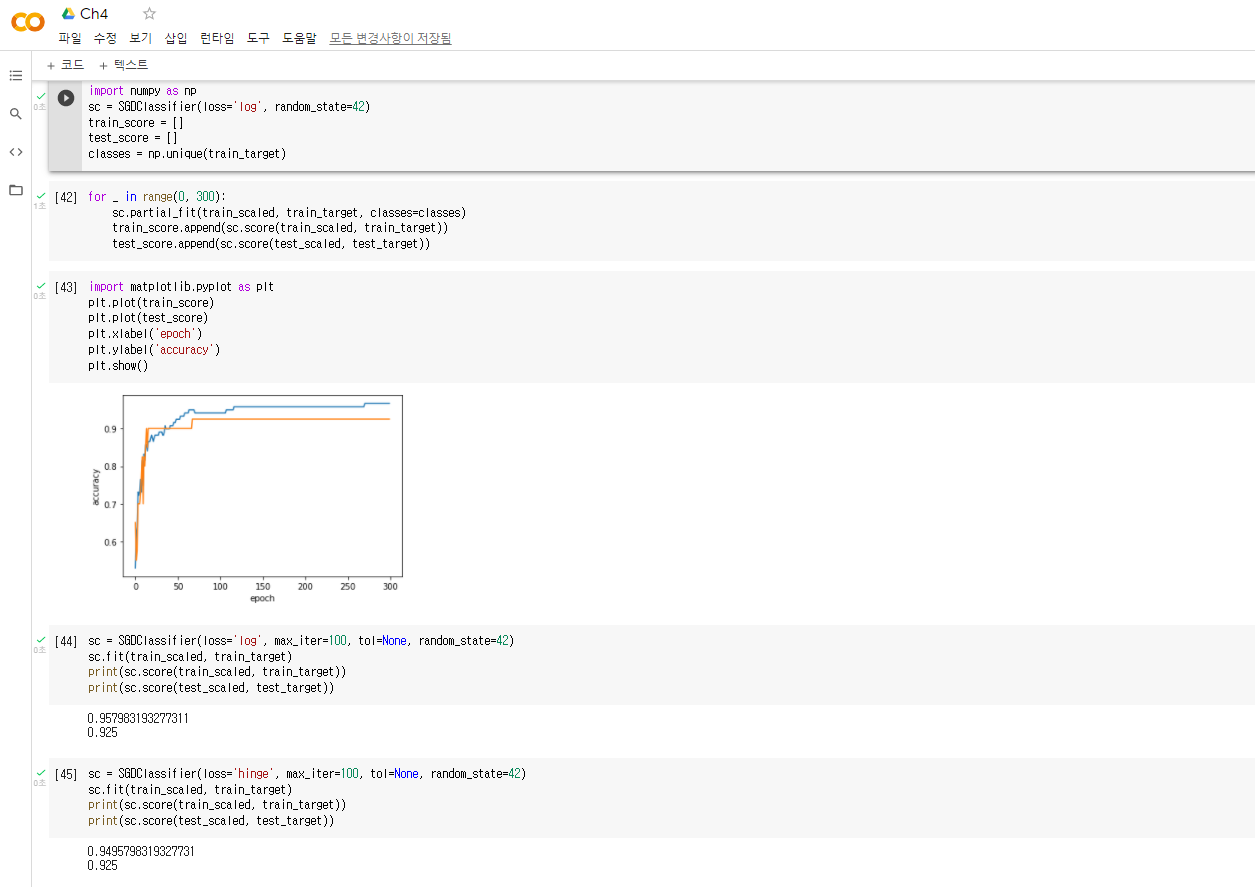The image size is (1255, 887).
Task: Click the plt.plot(test_score) line
Action: [148, 318]
